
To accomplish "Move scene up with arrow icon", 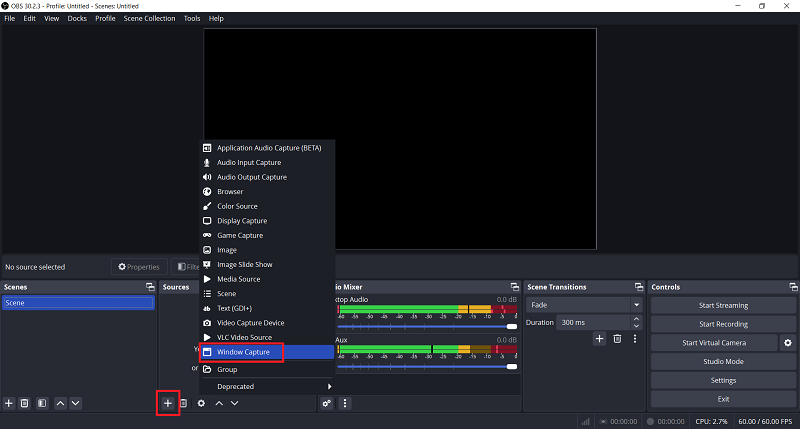I will (x=60, y=403).
